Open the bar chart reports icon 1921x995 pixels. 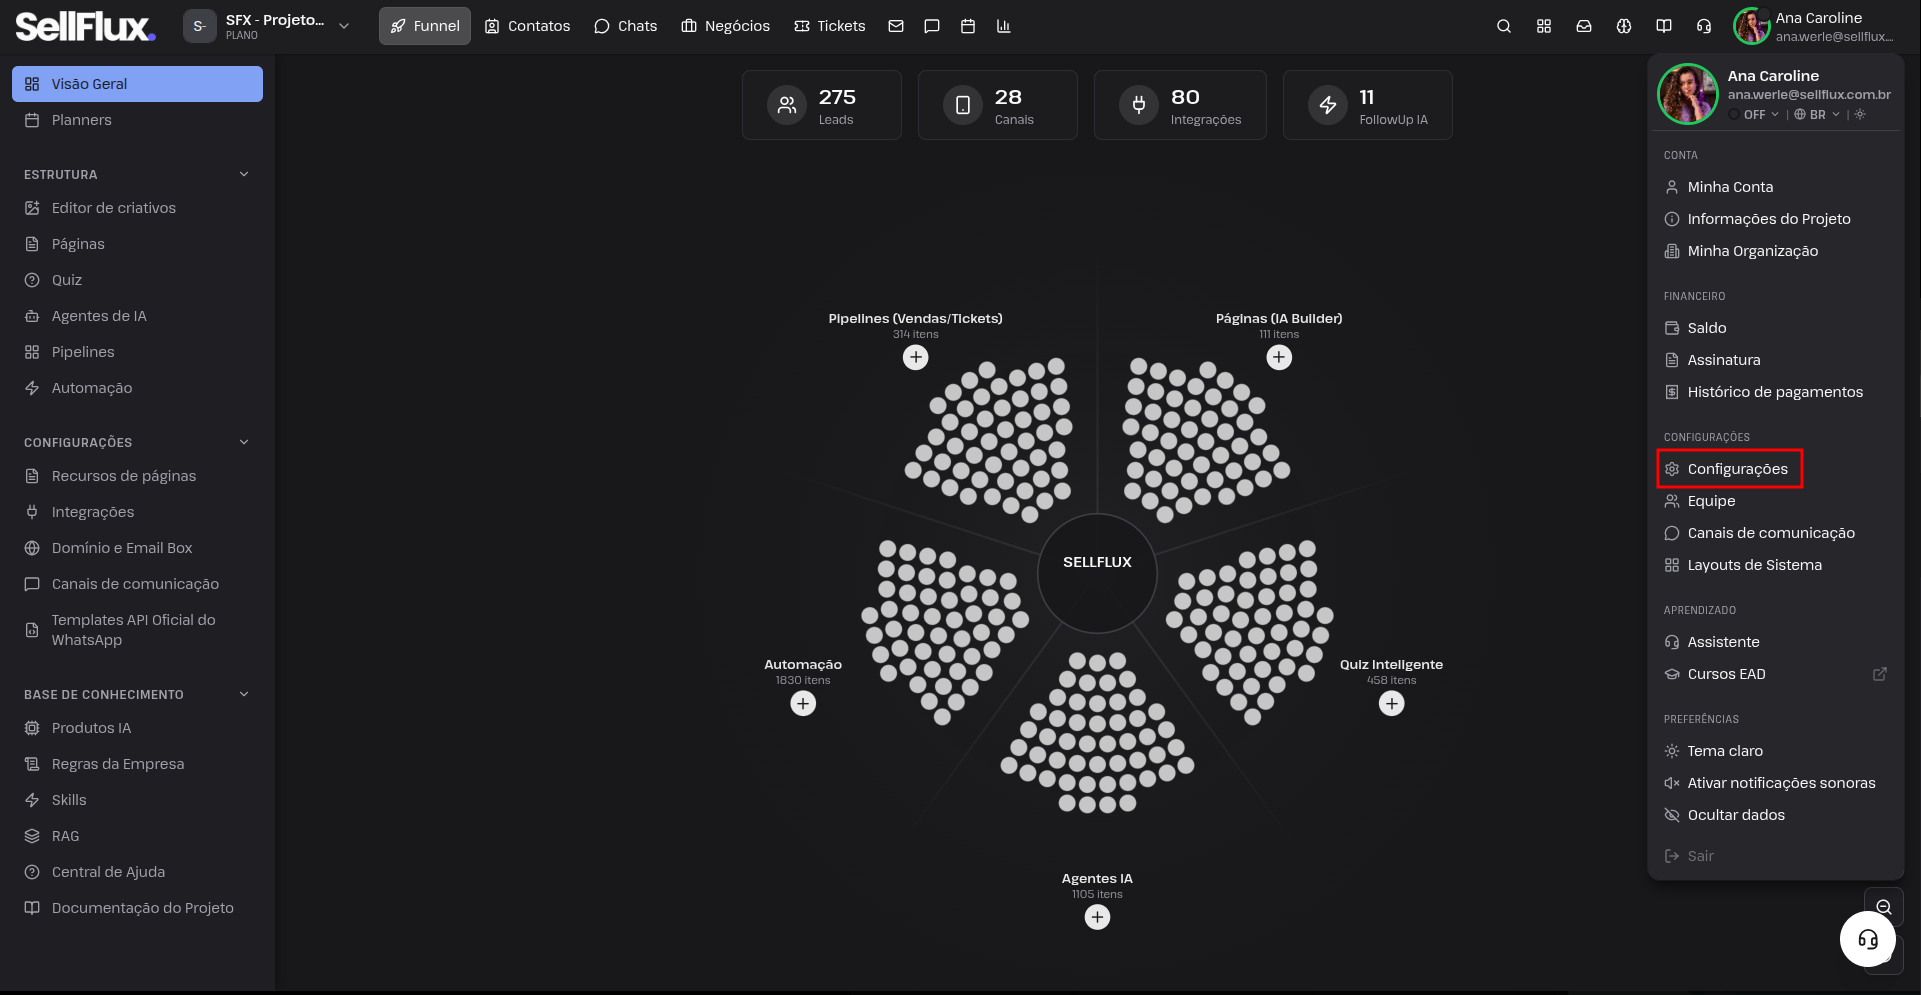(x=1004, y=26)
